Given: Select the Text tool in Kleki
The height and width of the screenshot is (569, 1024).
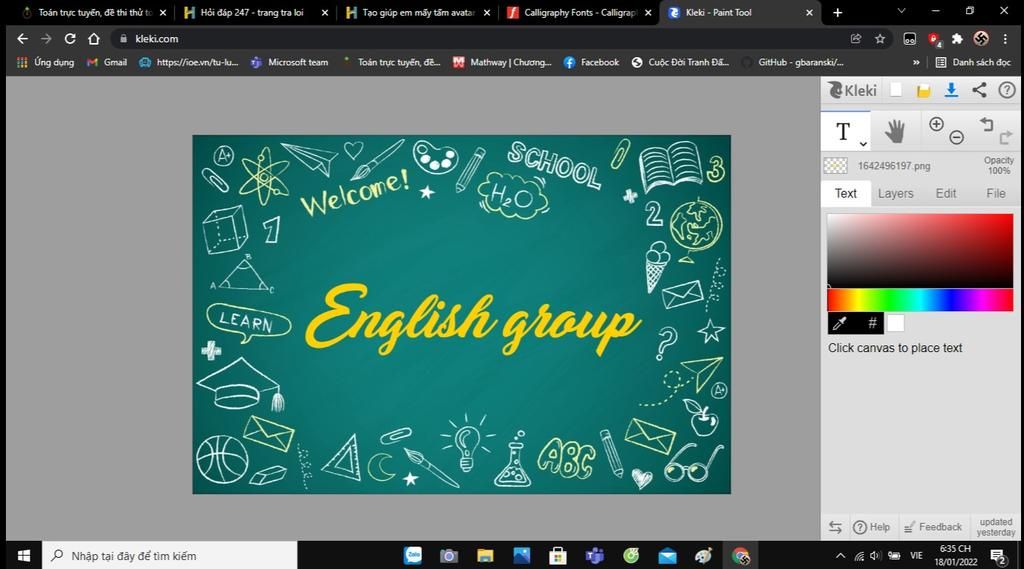Looking at the screenshot, I should click(843, 131).
